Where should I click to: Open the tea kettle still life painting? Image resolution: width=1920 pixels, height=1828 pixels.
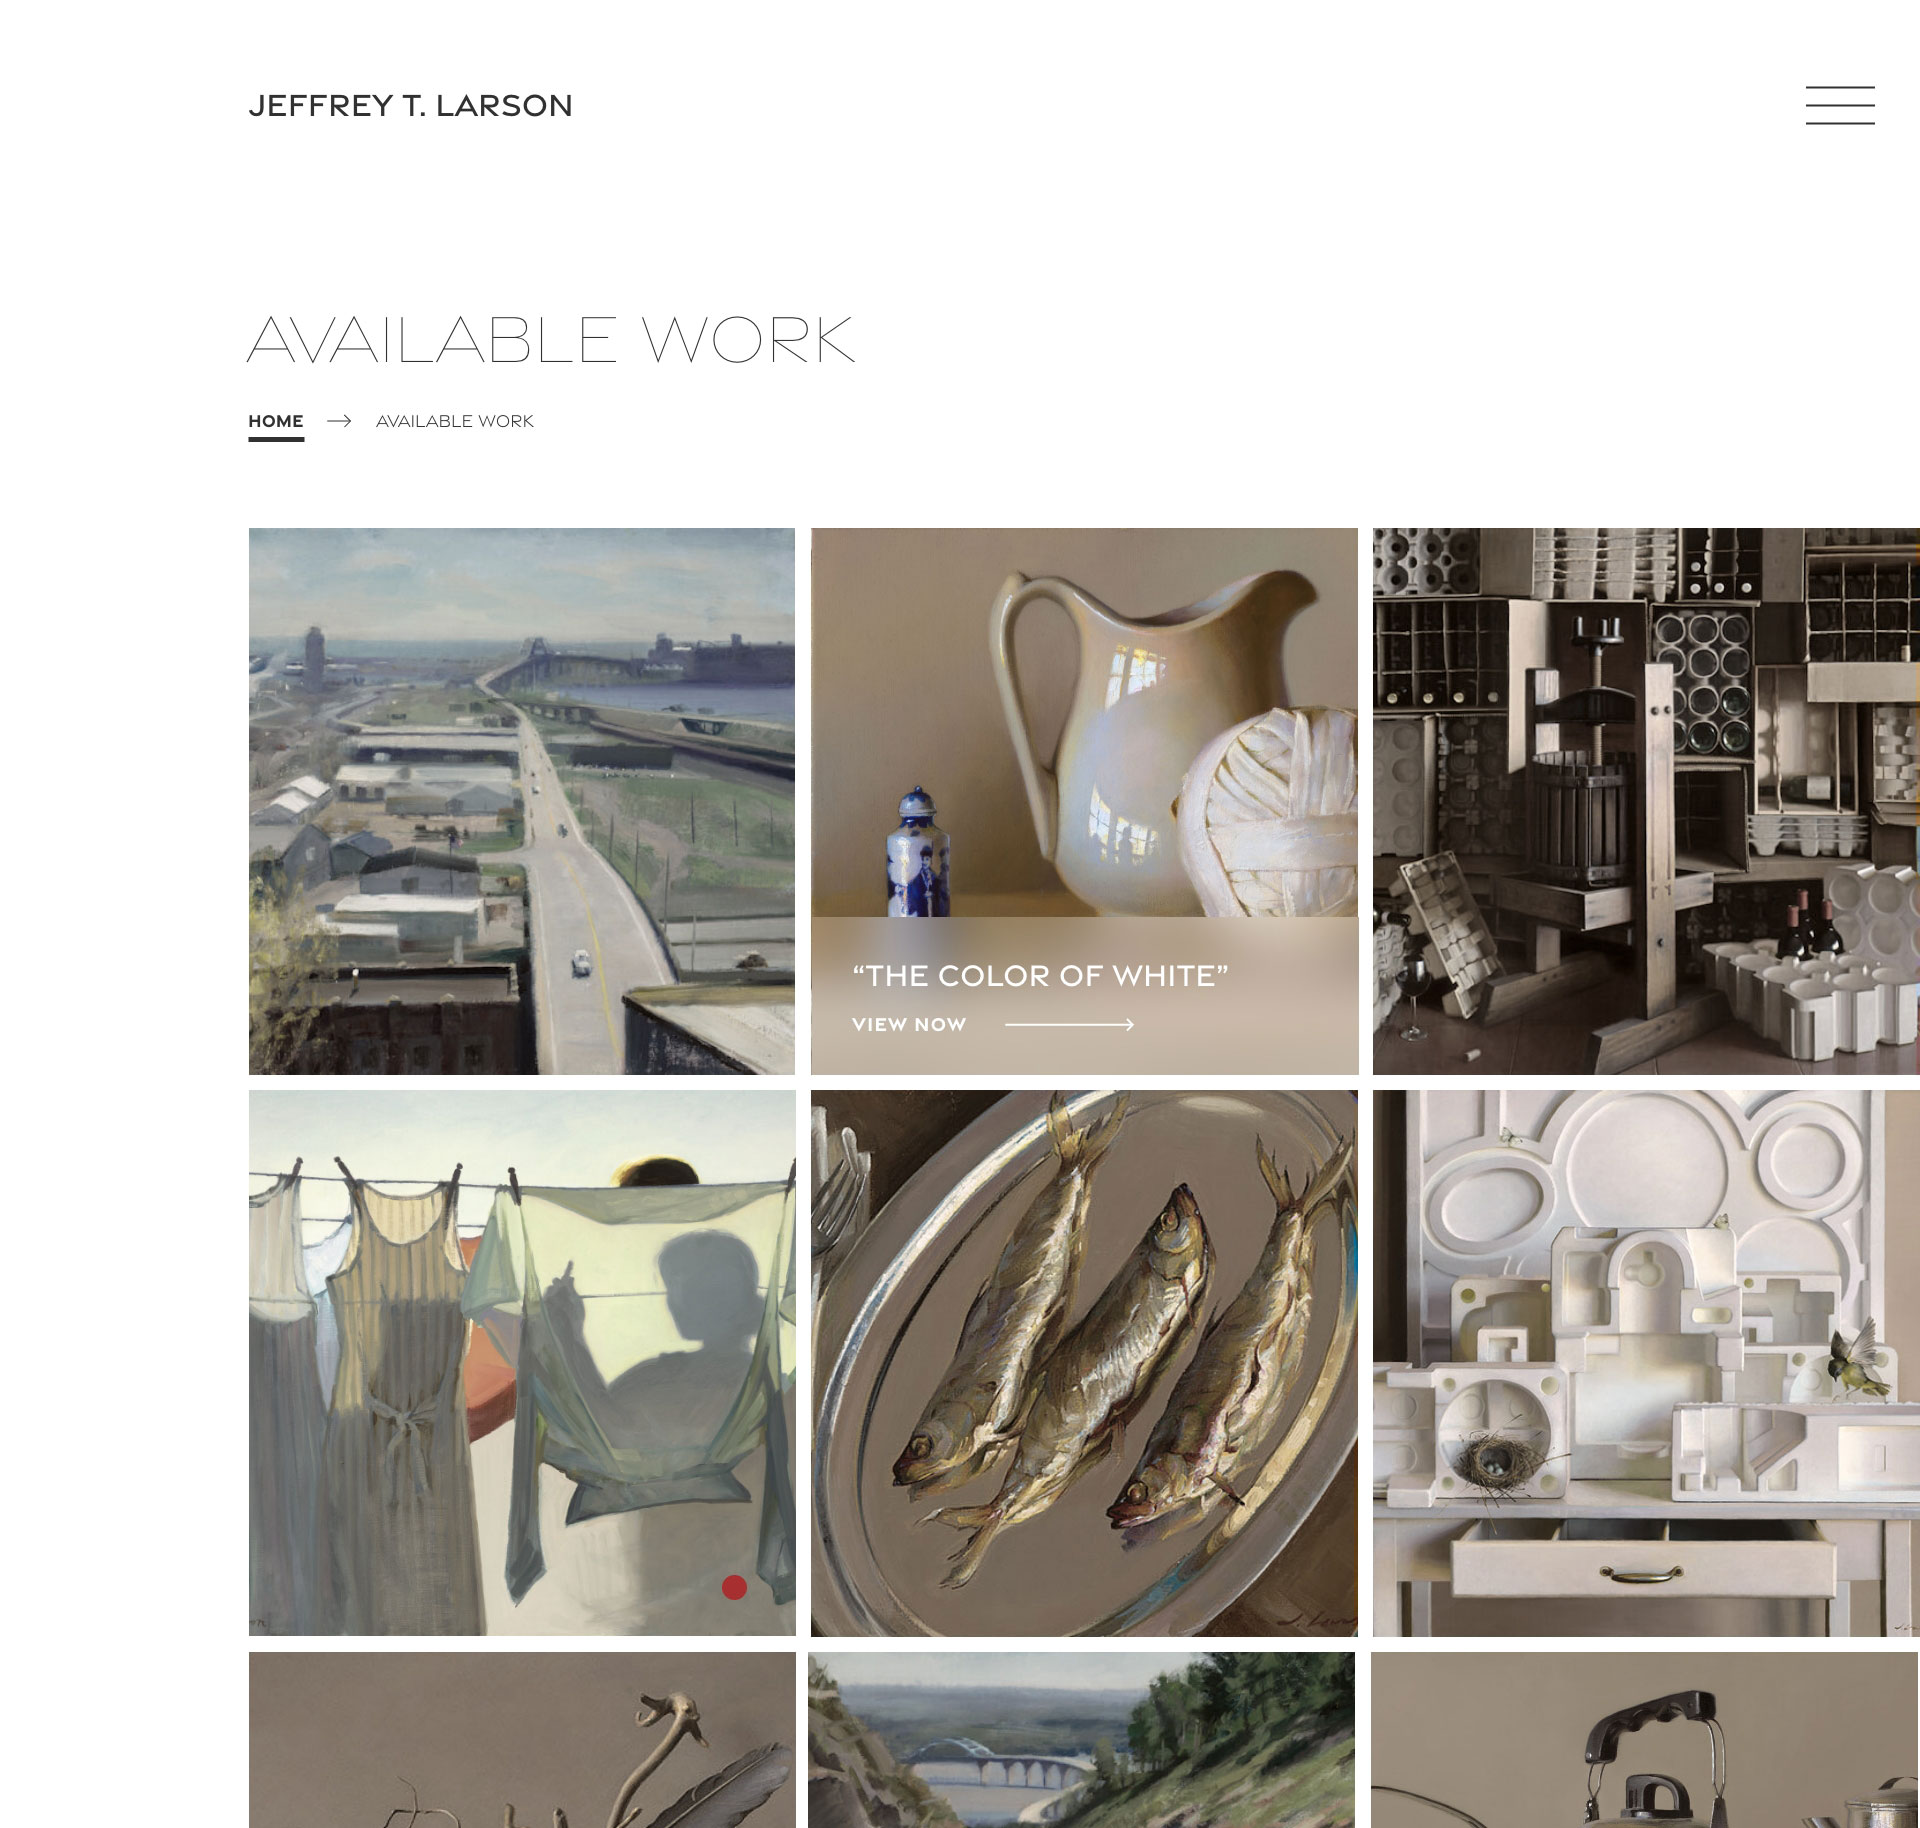[1645, 1740]
